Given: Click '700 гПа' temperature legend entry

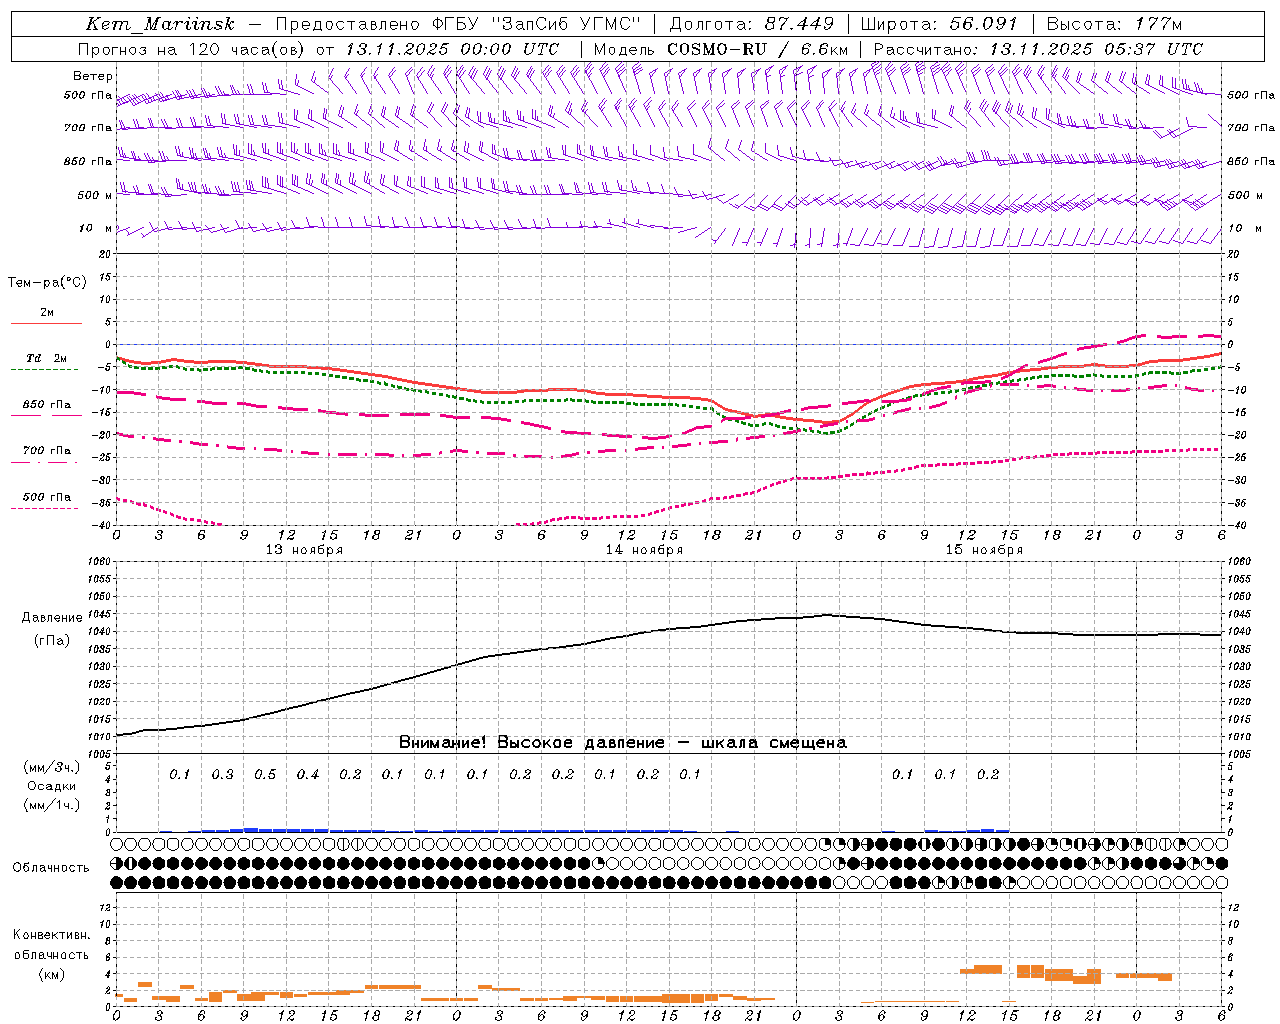Looking at the screenshot, I should click(47, 451).
